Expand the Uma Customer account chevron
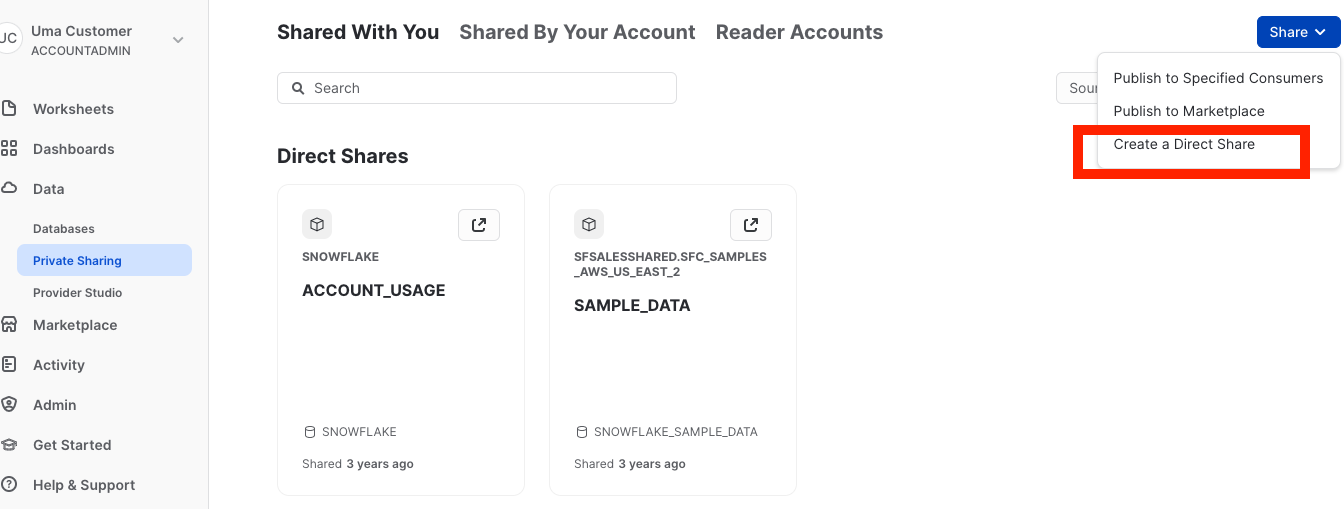The image size is (1344, 509). 178,40
